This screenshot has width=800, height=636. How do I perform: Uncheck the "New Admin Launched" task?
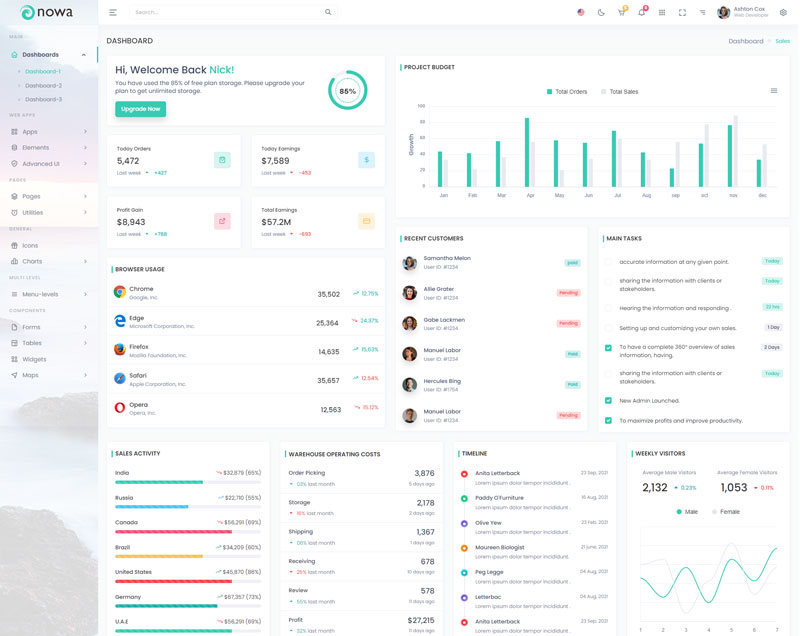coord(608,400)
